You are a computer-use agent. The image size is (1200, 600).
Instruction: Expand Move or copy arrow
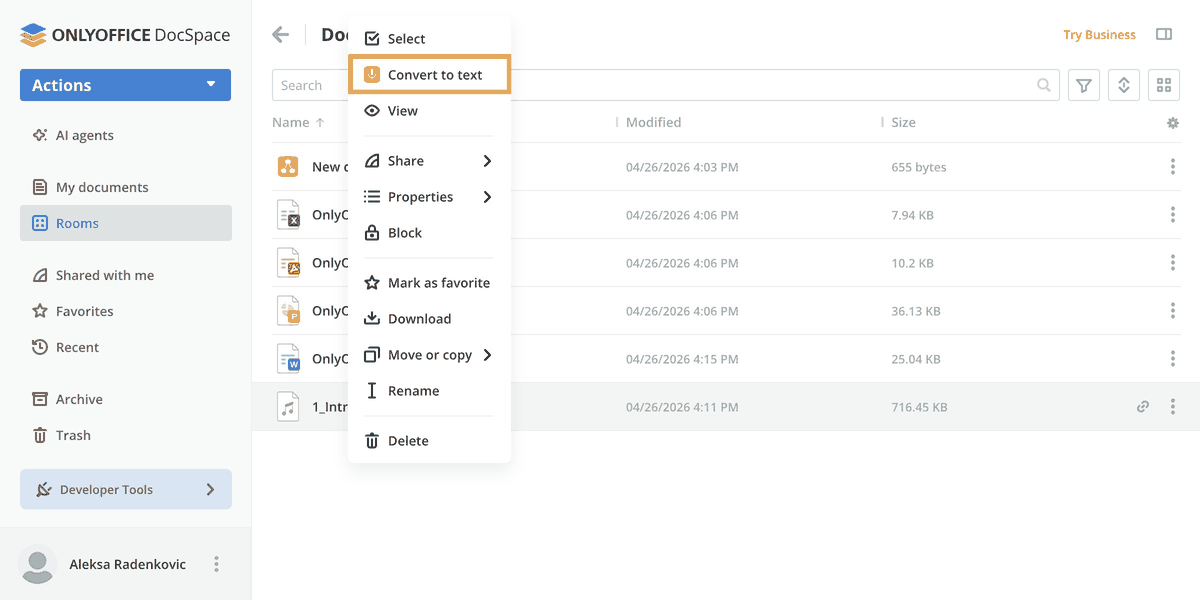[487, 355]
